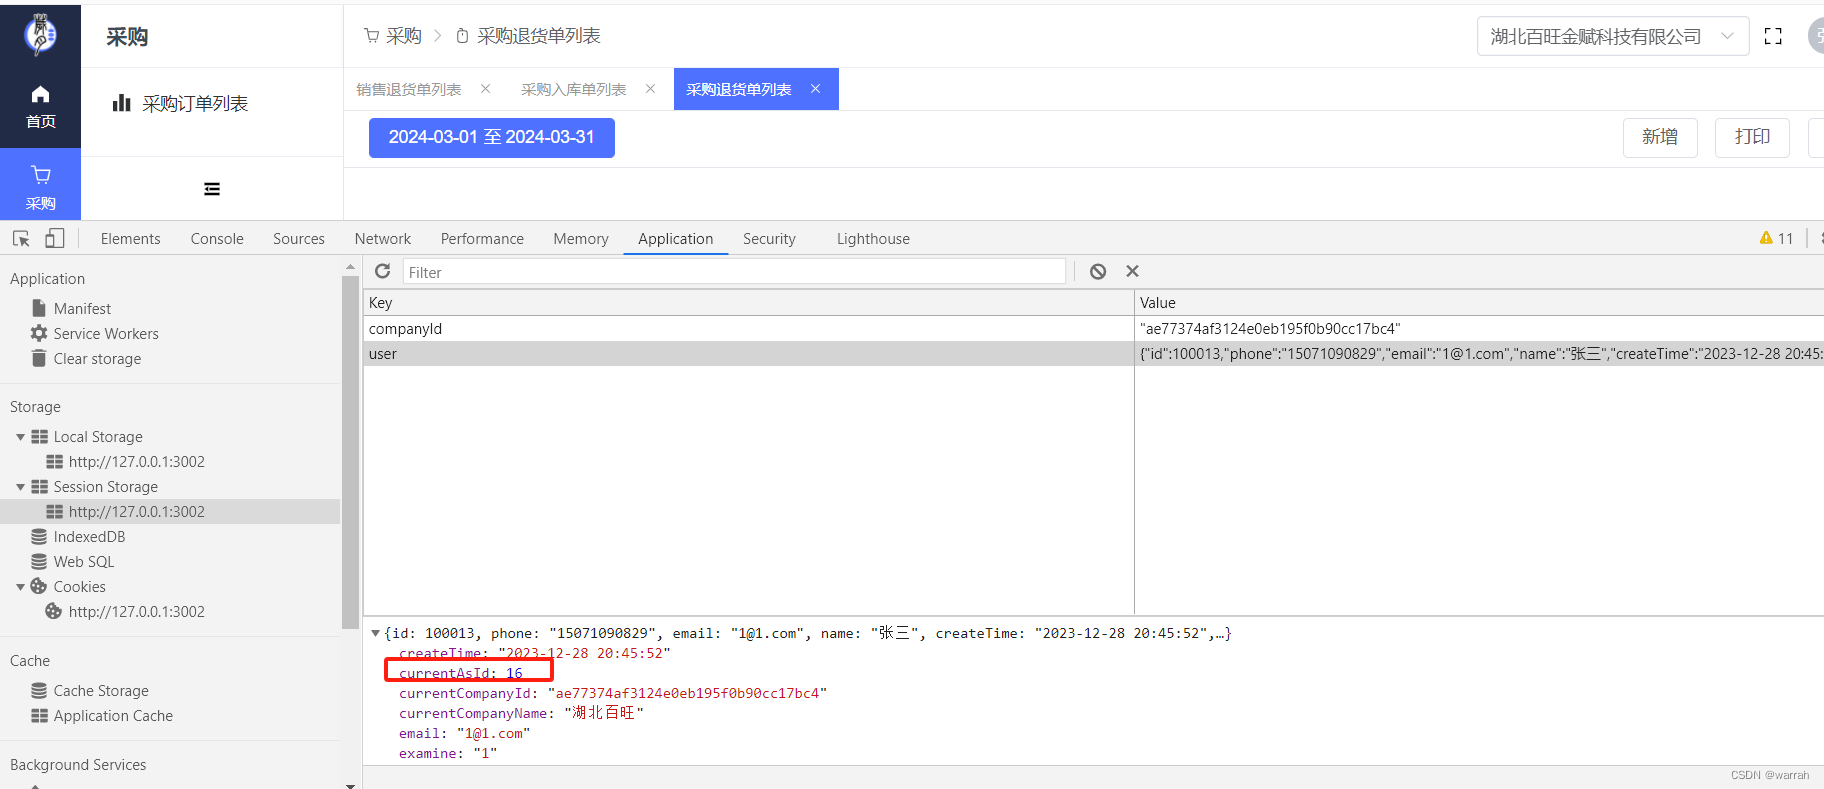Switch to the Console tab
1824x789 pixels.
pos(217,238)
